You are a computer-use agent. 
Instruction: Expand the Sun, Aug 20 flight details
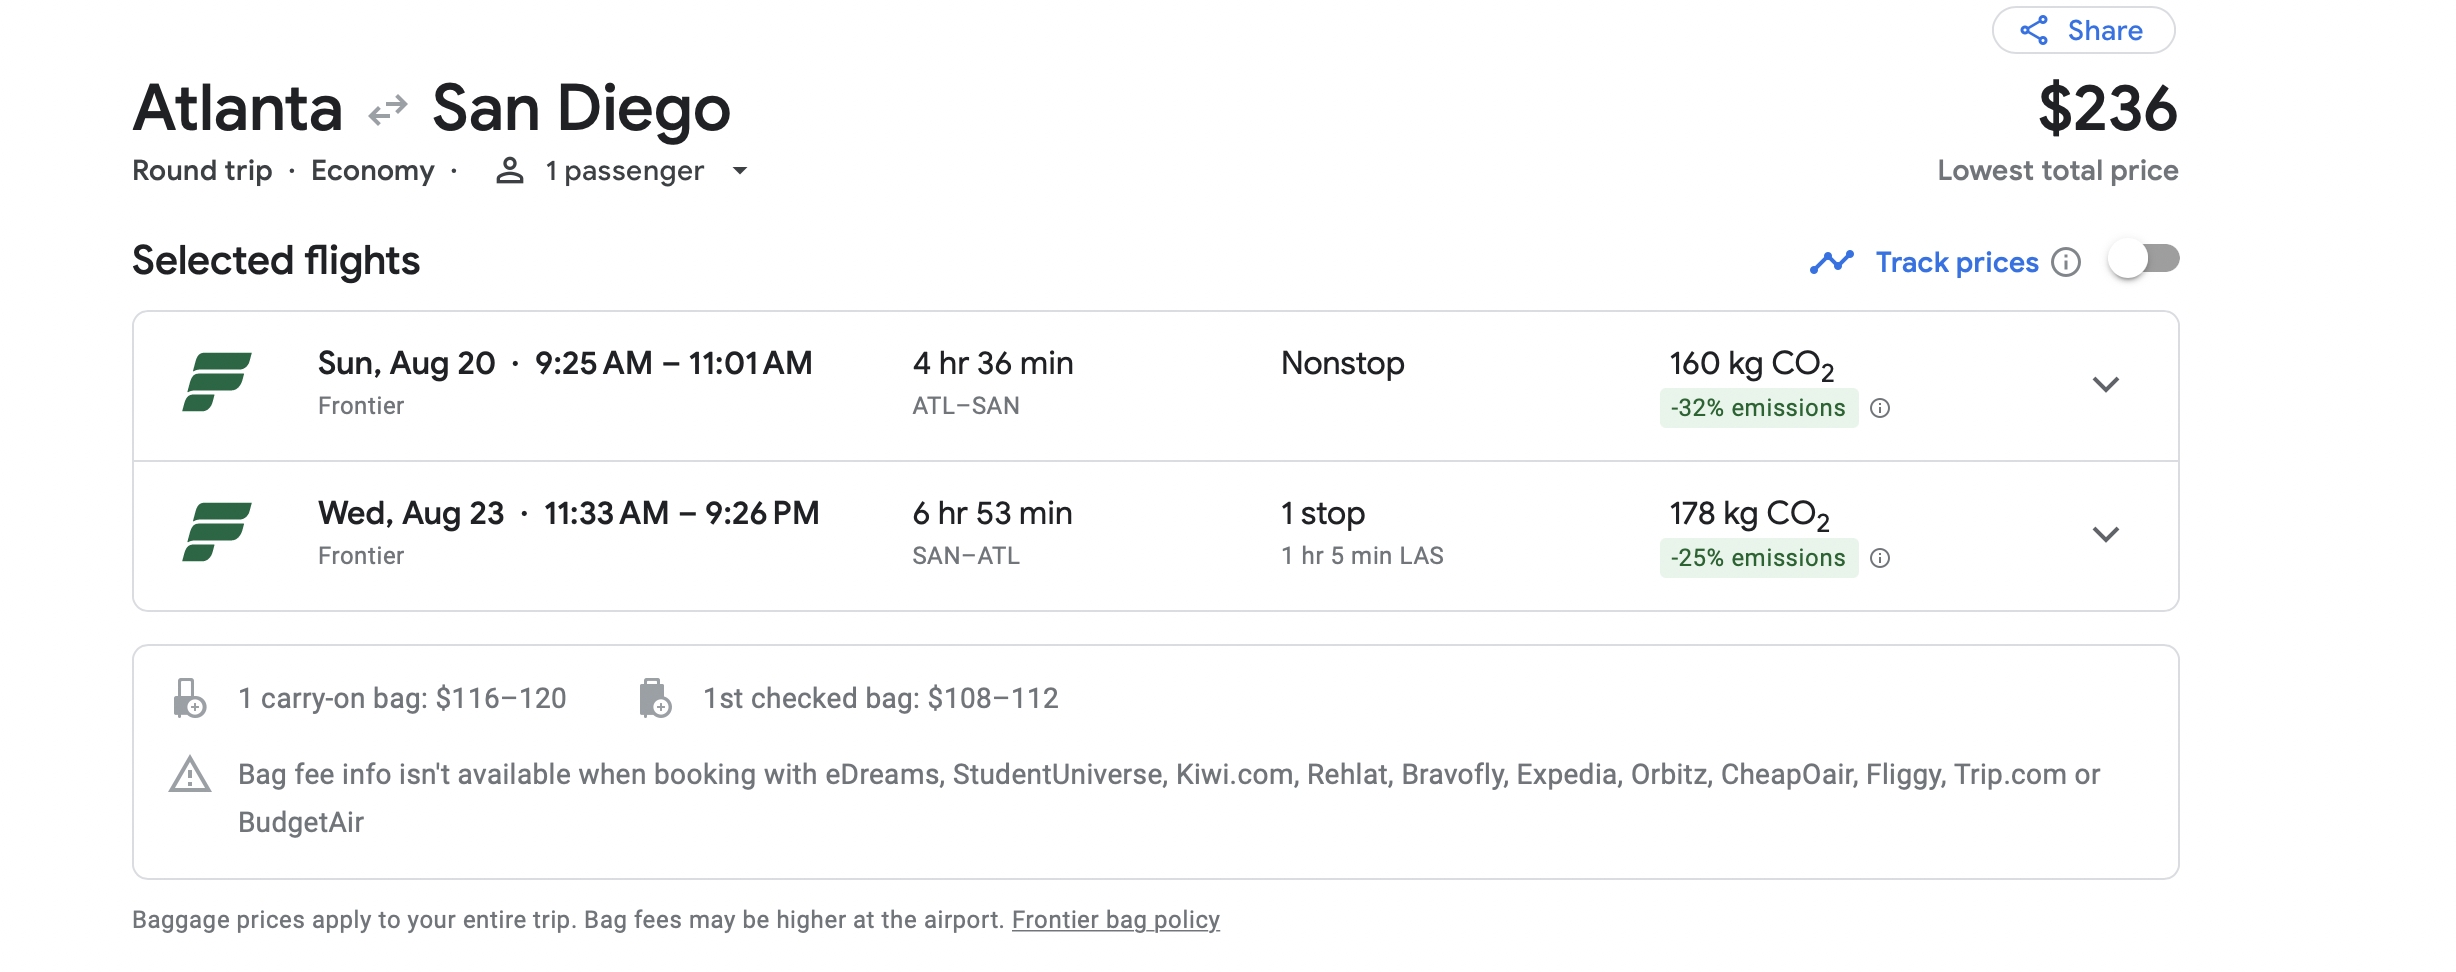tap(2106, 385)
